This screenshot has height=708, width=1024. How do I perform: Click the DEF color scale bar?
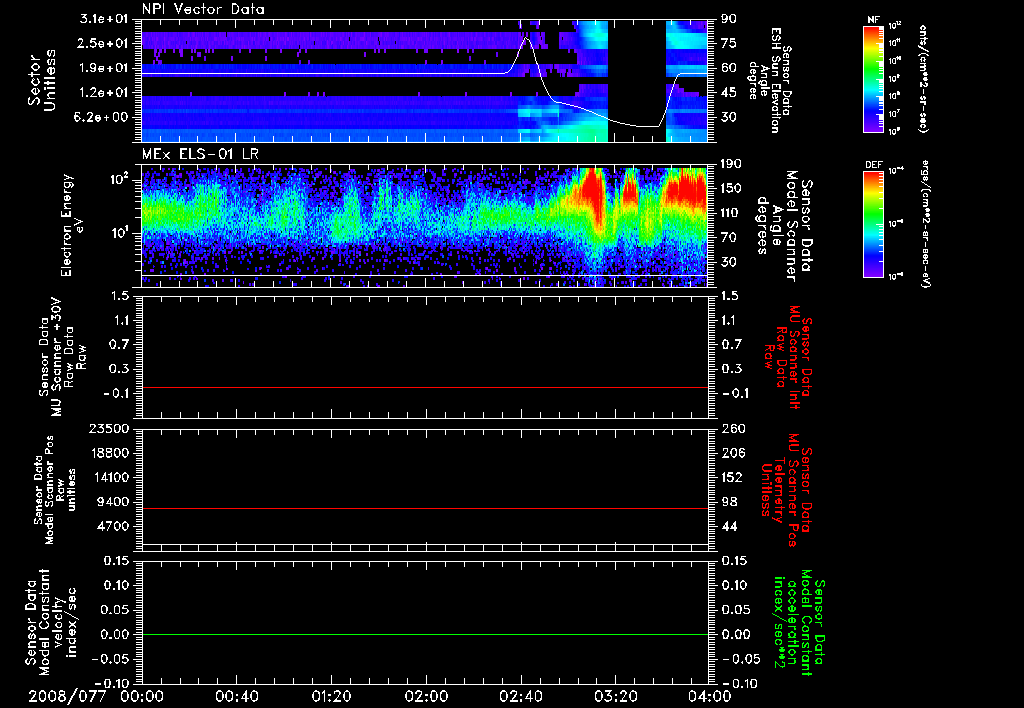pos(874,224)
